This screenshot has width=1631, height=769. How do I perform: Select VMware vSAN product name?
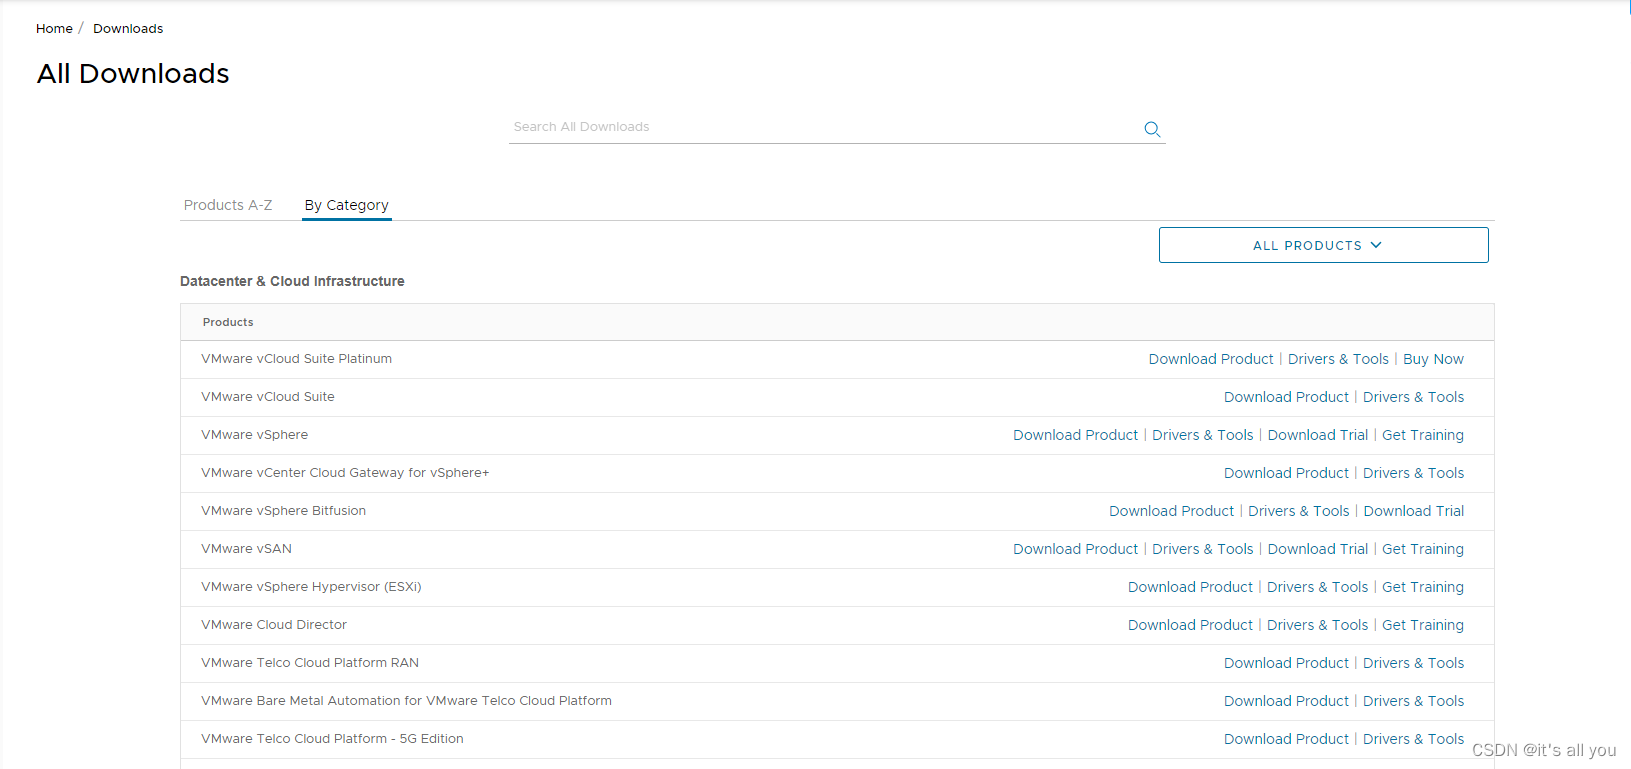(246, 549)
